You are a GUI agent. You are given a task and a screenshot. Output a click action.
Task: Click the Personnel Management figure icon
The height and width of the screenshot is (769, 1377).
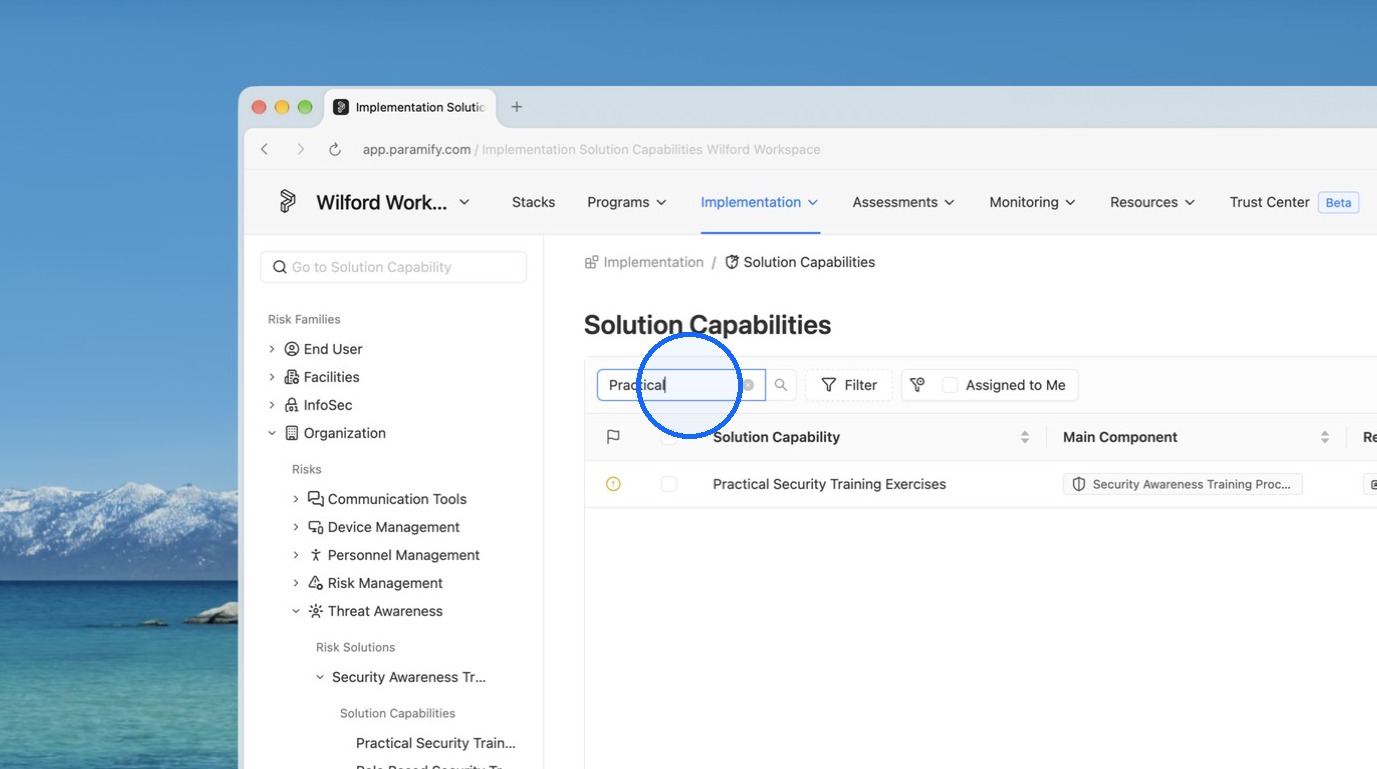pos(316,555)
